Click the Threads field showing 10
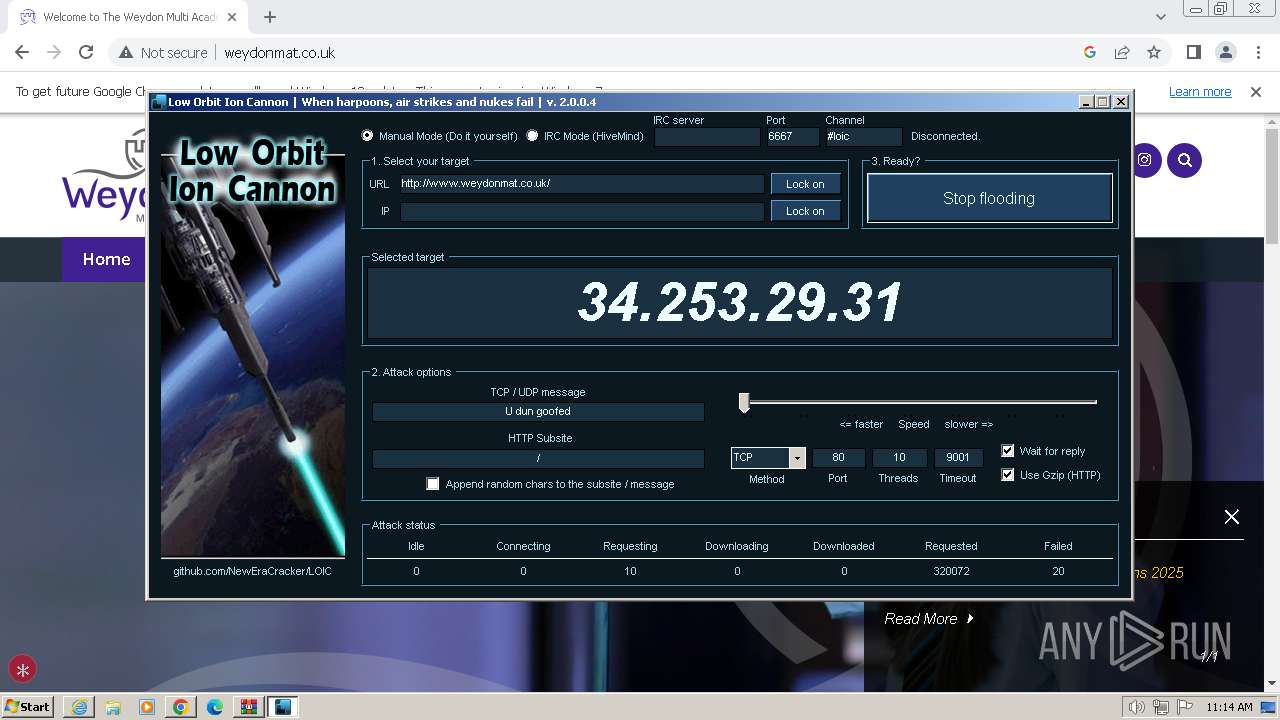 click(899, 457)
